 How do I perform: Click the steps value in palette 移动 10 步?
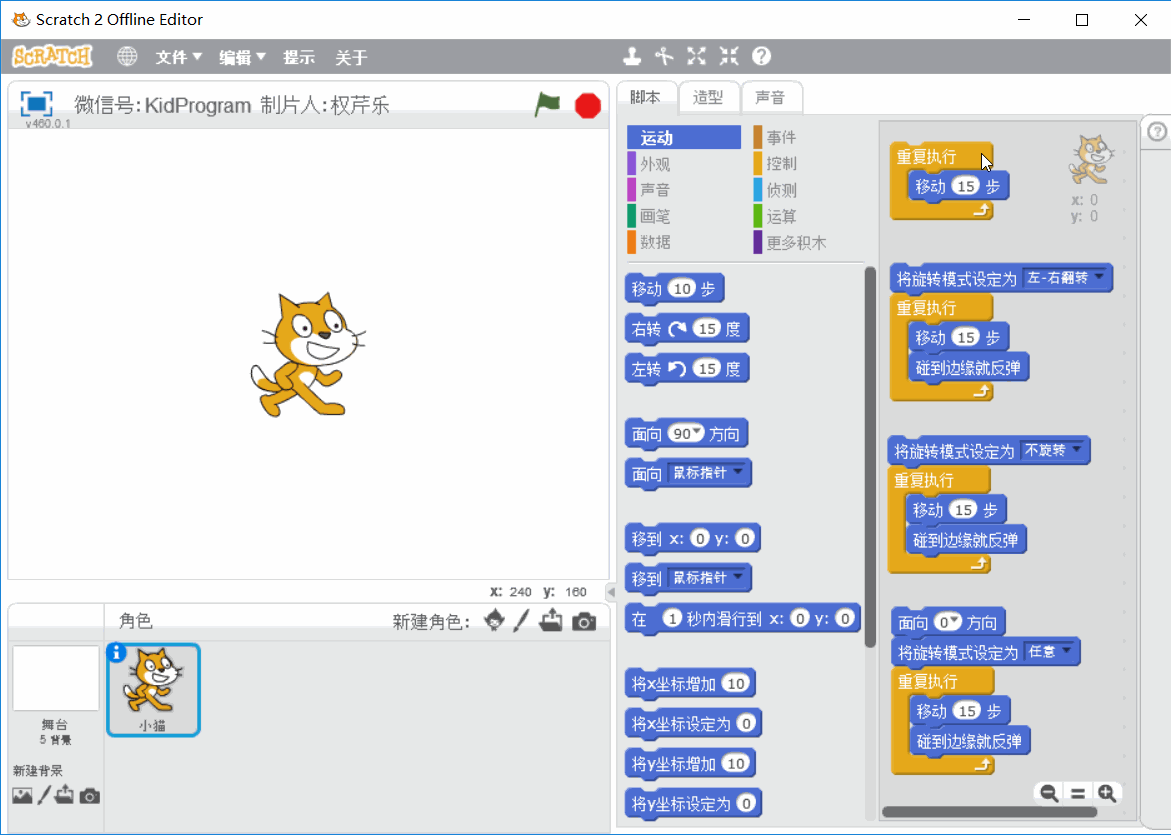(682, 288)
